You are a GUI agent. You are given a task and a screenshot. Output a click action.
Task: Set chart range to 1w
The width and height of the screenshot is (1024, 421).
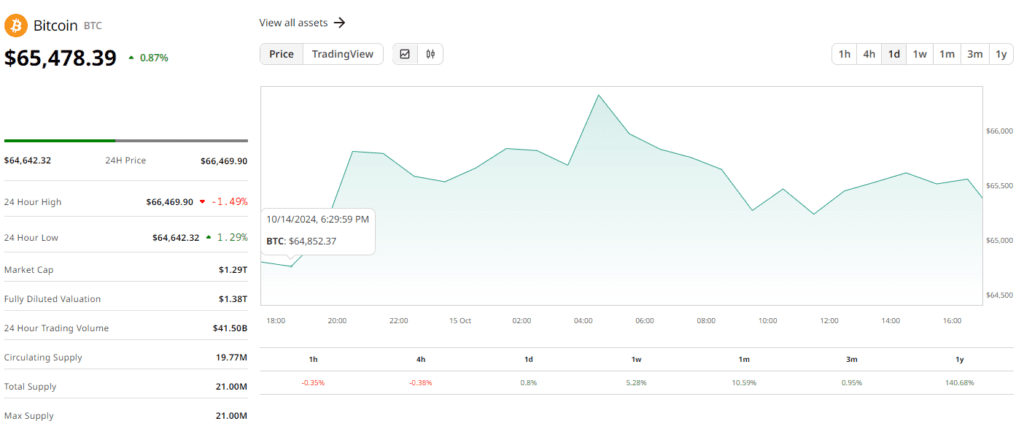(920, 54)
